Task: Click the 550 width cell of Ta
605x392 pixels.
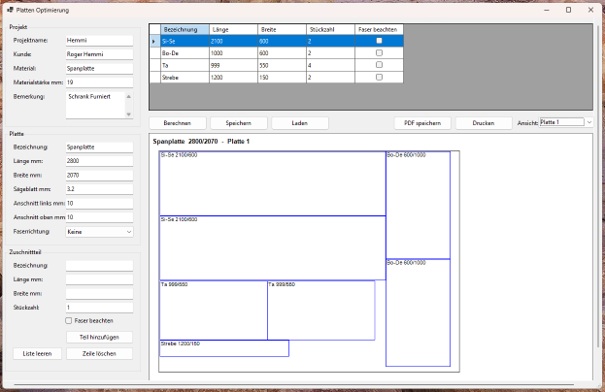Action: (282, 65)
